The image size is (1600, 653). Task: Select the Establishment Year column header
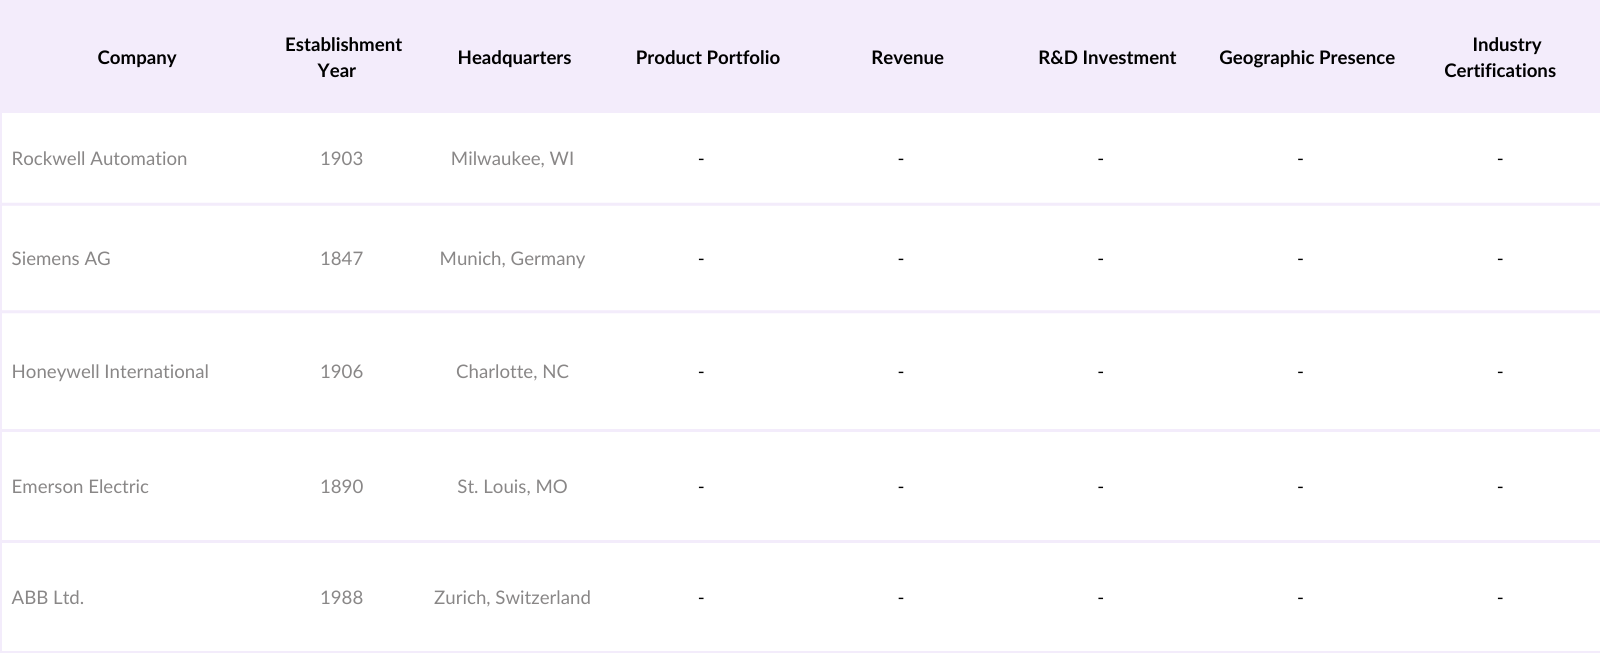pos(342,57)
